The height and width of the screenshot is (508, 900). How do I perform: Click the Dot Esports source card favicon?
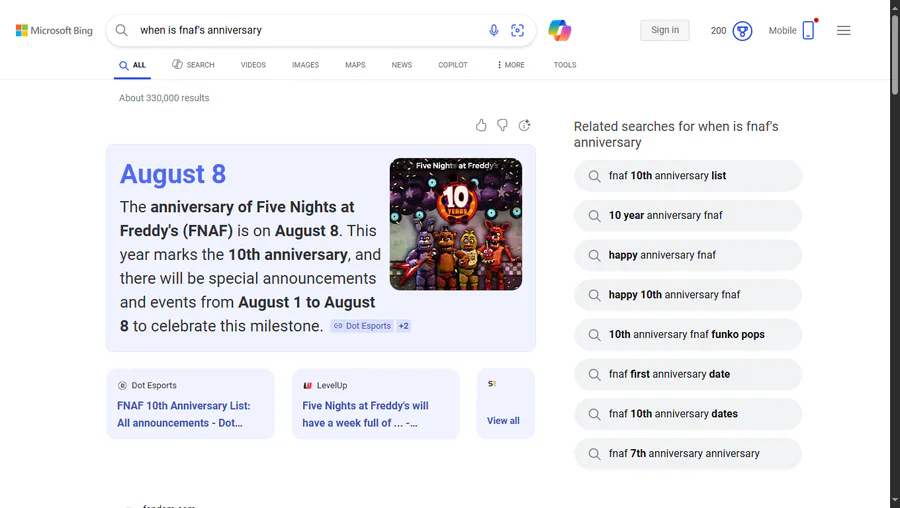[x=122, y=386]
